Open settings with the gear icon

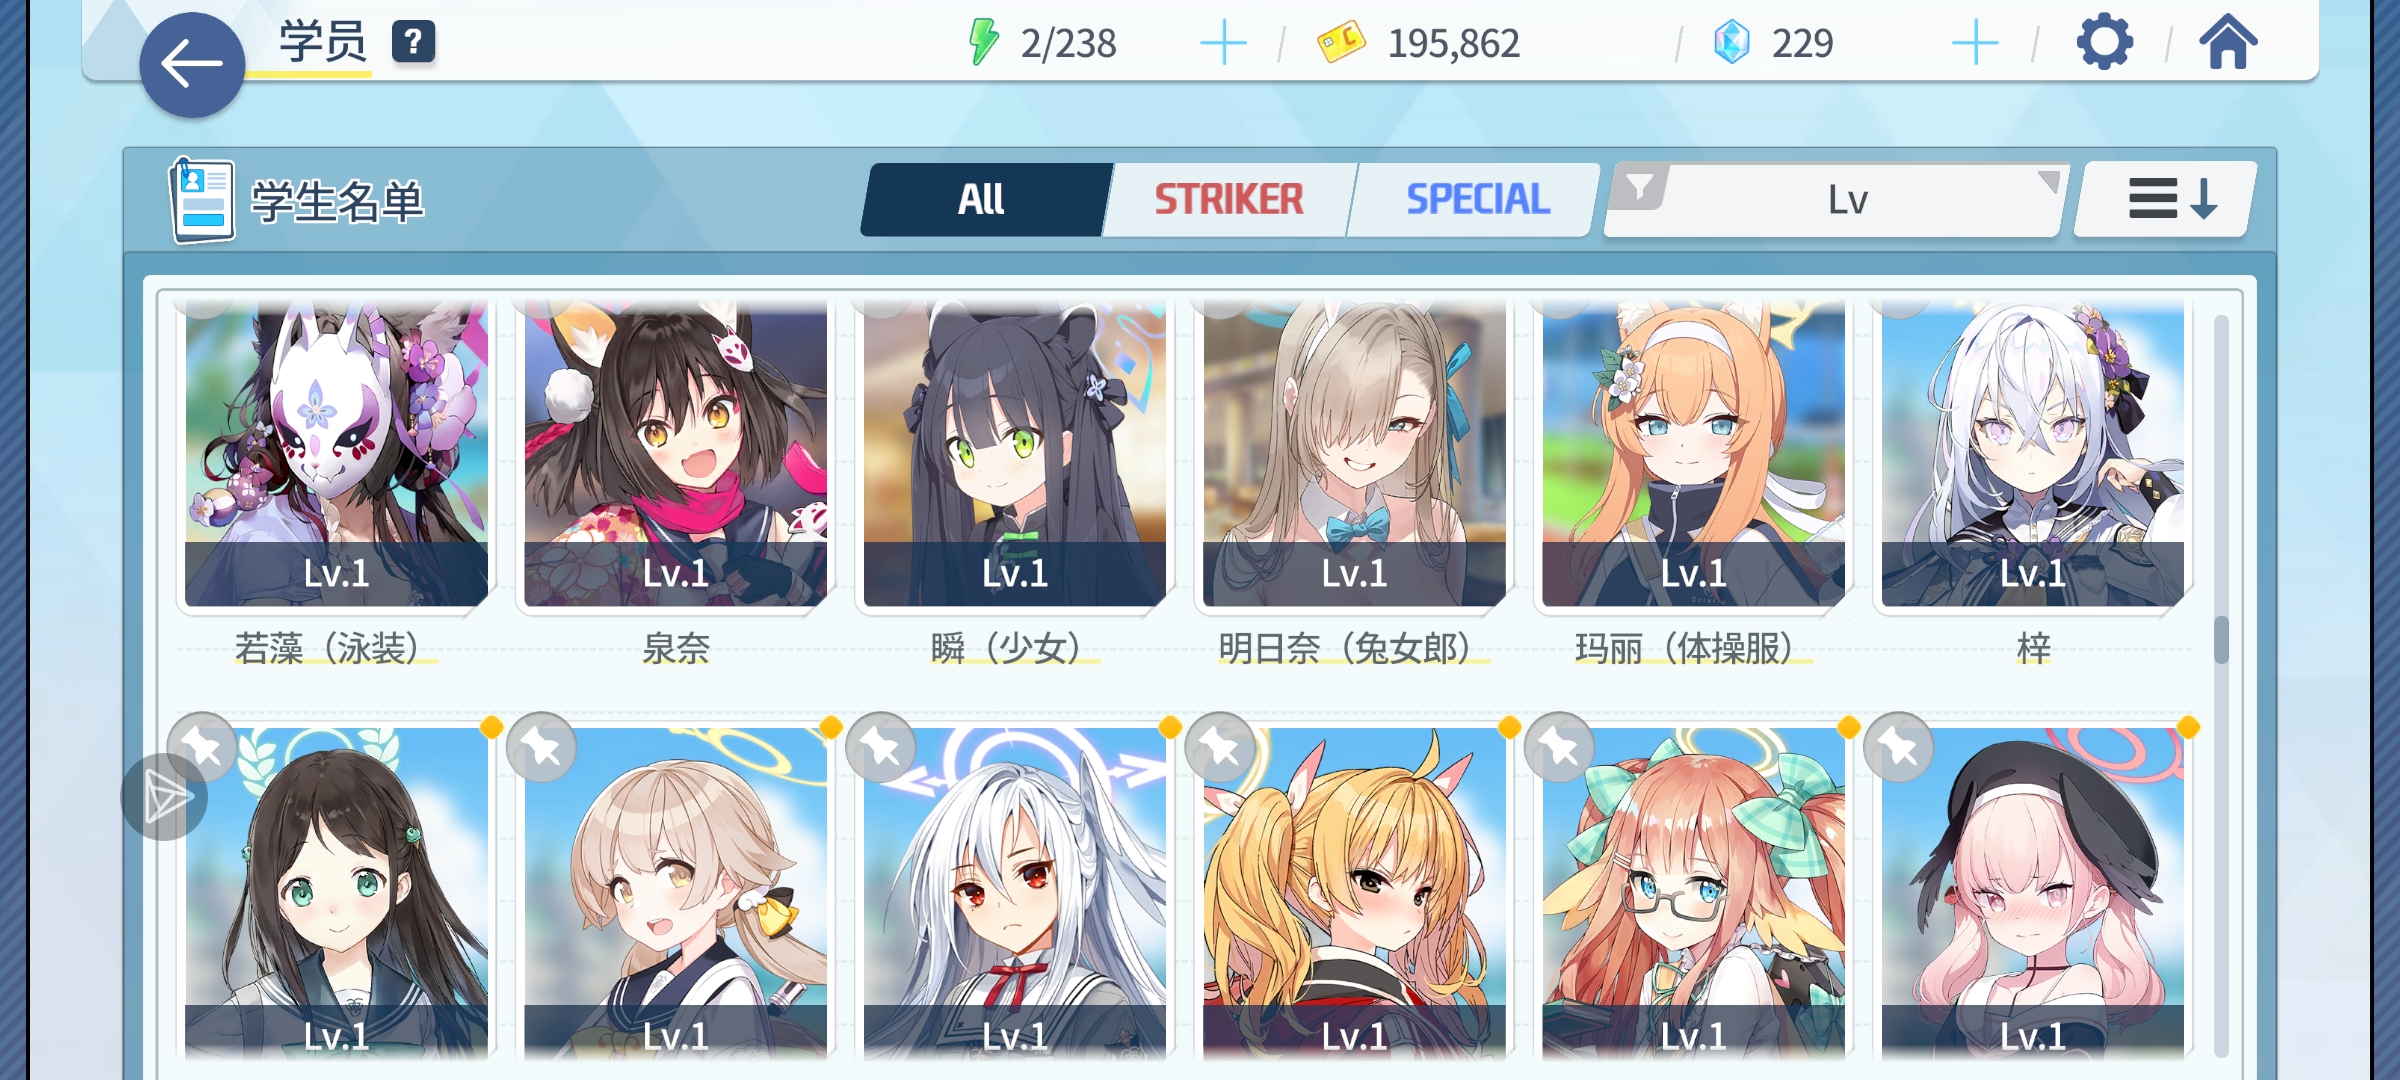[2104, 42]
